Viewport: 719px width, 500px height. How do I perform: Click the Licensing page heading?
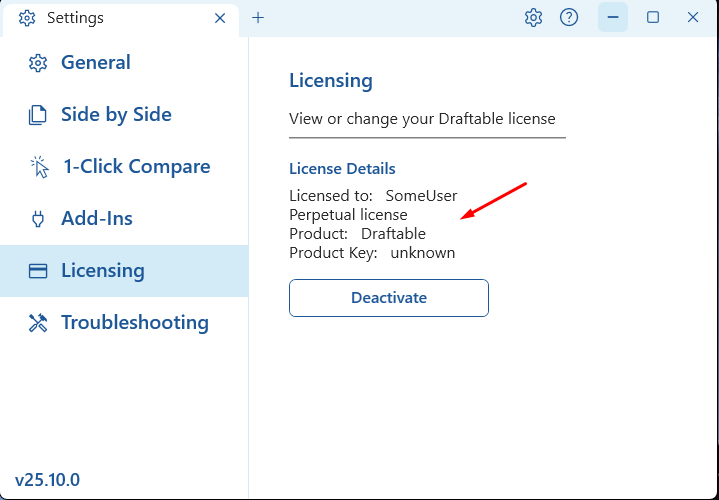coord(331,81)
